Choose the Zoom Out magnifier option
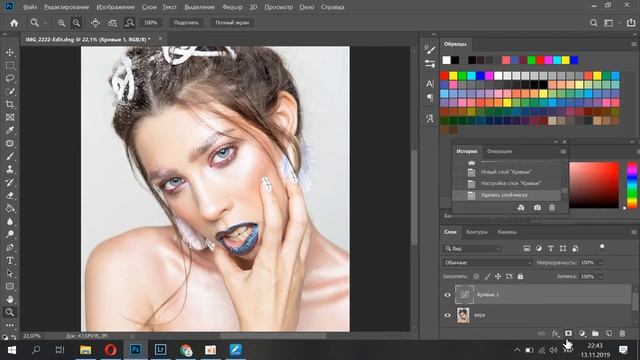This screenshot has height=360, width=640. coord(76,23)
